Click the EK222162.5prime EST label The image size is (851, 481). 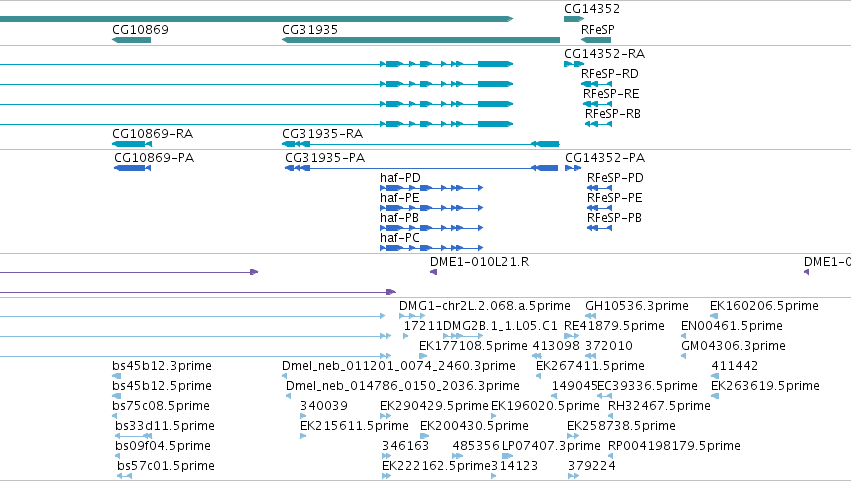[x=436, y=466]
